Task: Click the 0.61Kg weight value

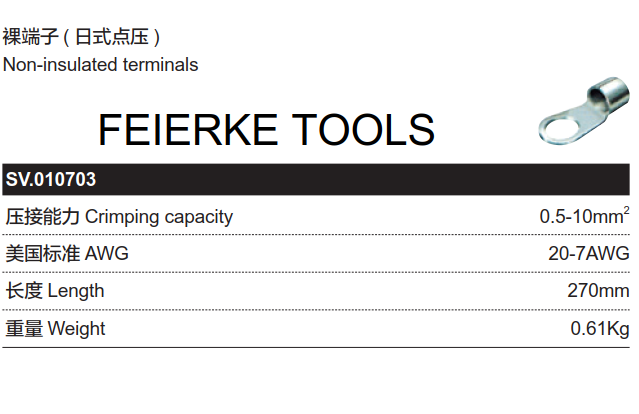Action: coord(600,328)
